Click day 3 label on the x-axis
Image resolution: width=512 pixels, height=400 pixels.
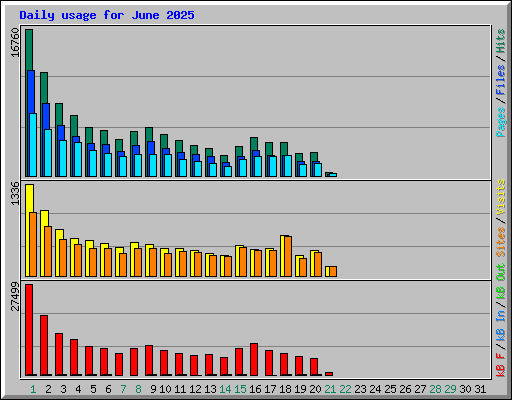63,389
